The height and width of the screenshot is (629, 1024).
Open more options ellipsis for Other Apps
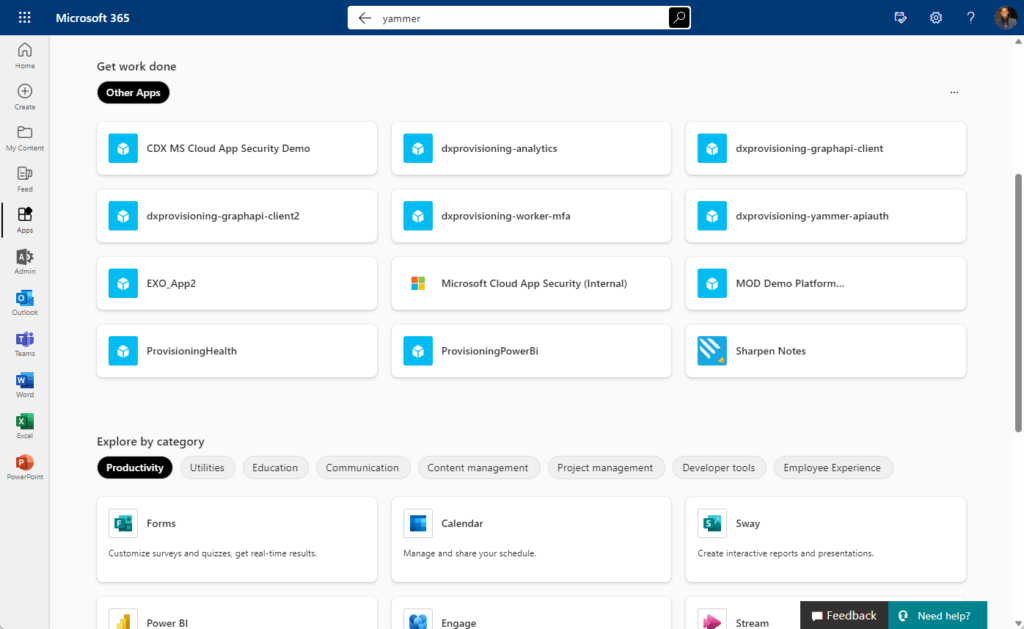(954, 93)
